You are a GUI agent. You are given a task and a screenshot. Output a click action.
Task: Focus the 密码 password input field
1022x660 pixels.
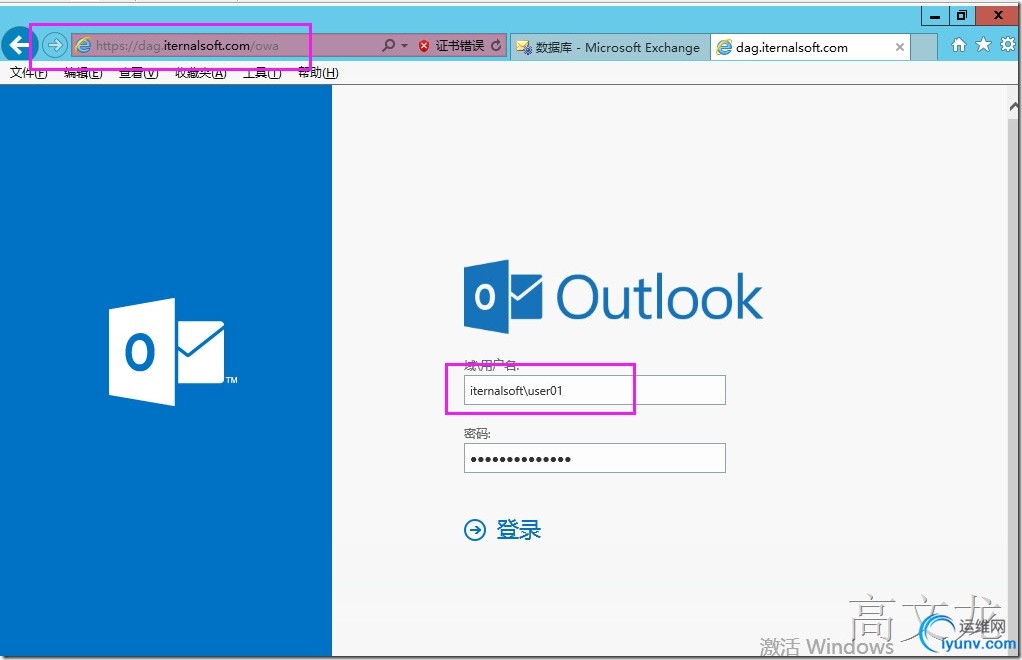(594, 458)
